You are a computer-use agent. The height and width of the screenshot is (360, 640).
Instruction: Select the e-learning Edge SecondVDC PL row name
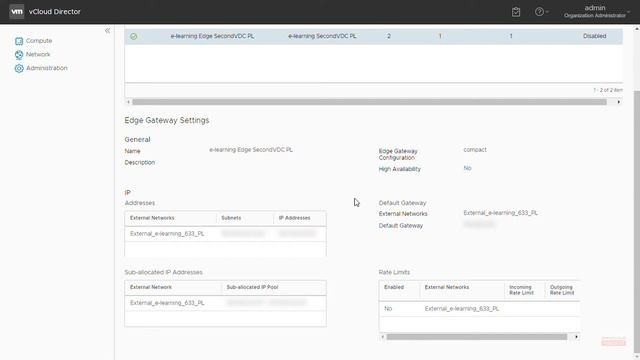pyautogui.click(x=212, y=36)
